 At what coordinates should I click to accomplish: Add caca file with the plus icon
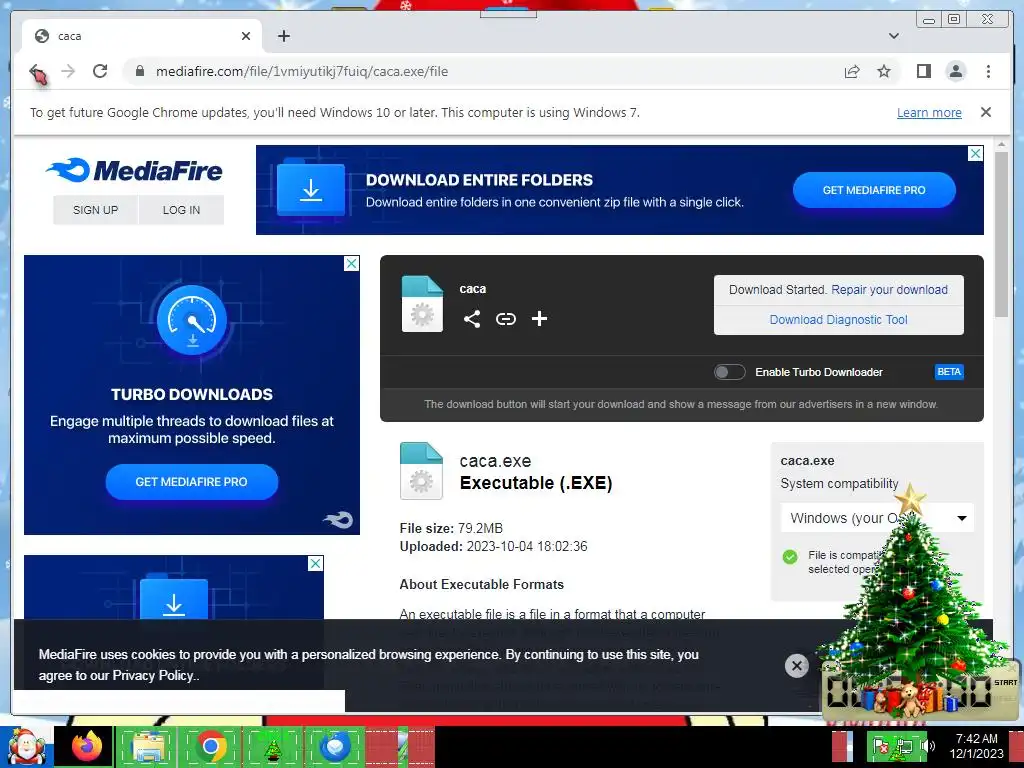(539, 319)
